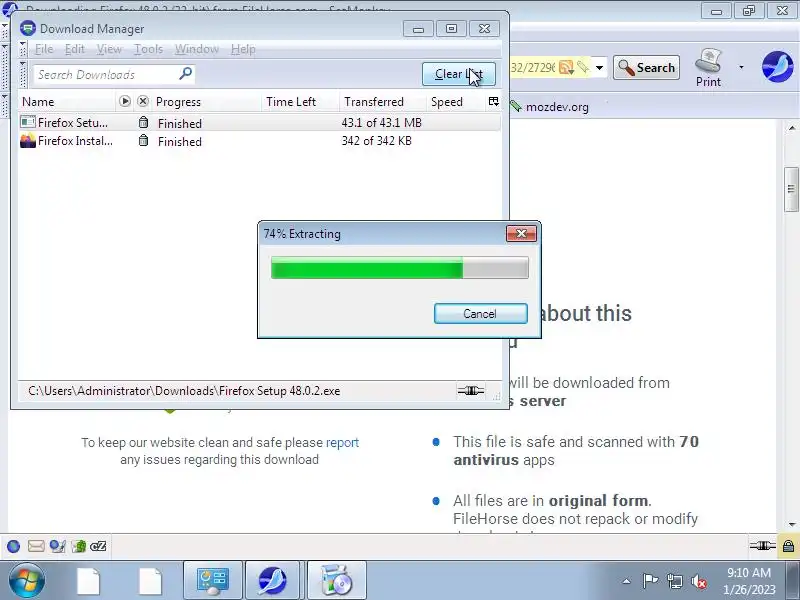Open the Tools menu in Download Manager
800x600 pixels.
(x=148, y=49)
